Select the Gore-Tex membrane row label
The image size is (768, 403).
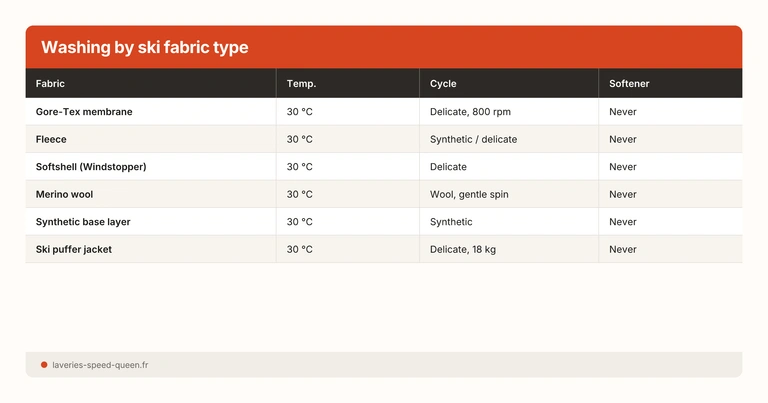[x=84, y=112]
